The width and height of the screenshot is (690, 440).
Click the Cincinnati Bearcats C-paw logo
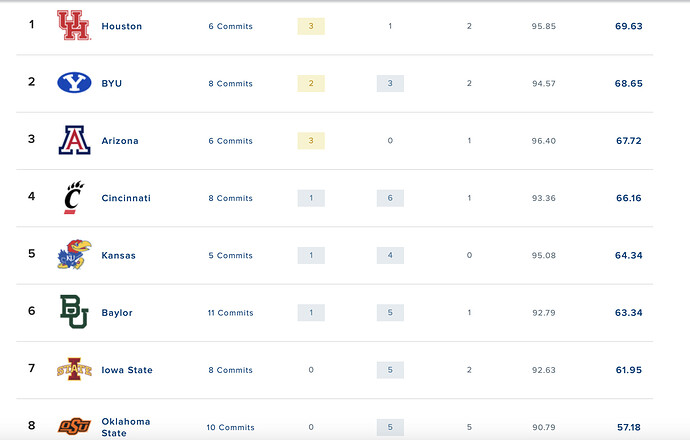(73, 198)
